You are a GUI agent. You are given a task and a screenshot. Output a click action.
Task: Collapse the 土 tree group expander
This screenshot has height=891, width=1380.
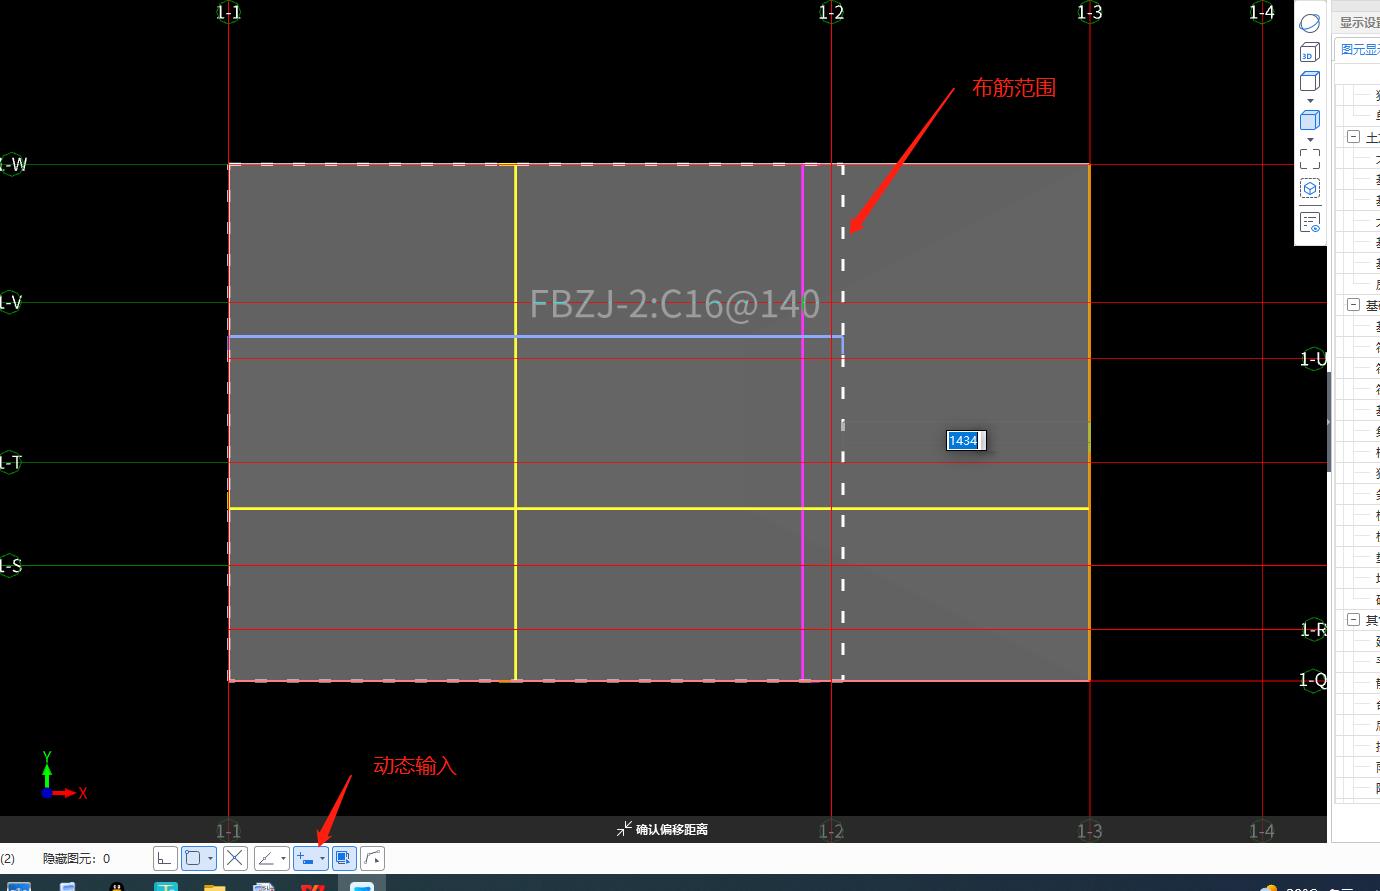[1353, 137]
